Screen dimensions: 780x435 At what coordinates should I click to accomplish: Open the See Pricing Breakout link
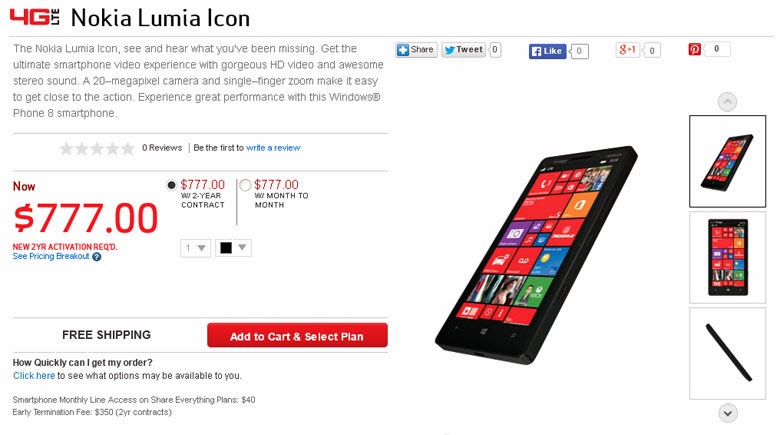(51, 257)
